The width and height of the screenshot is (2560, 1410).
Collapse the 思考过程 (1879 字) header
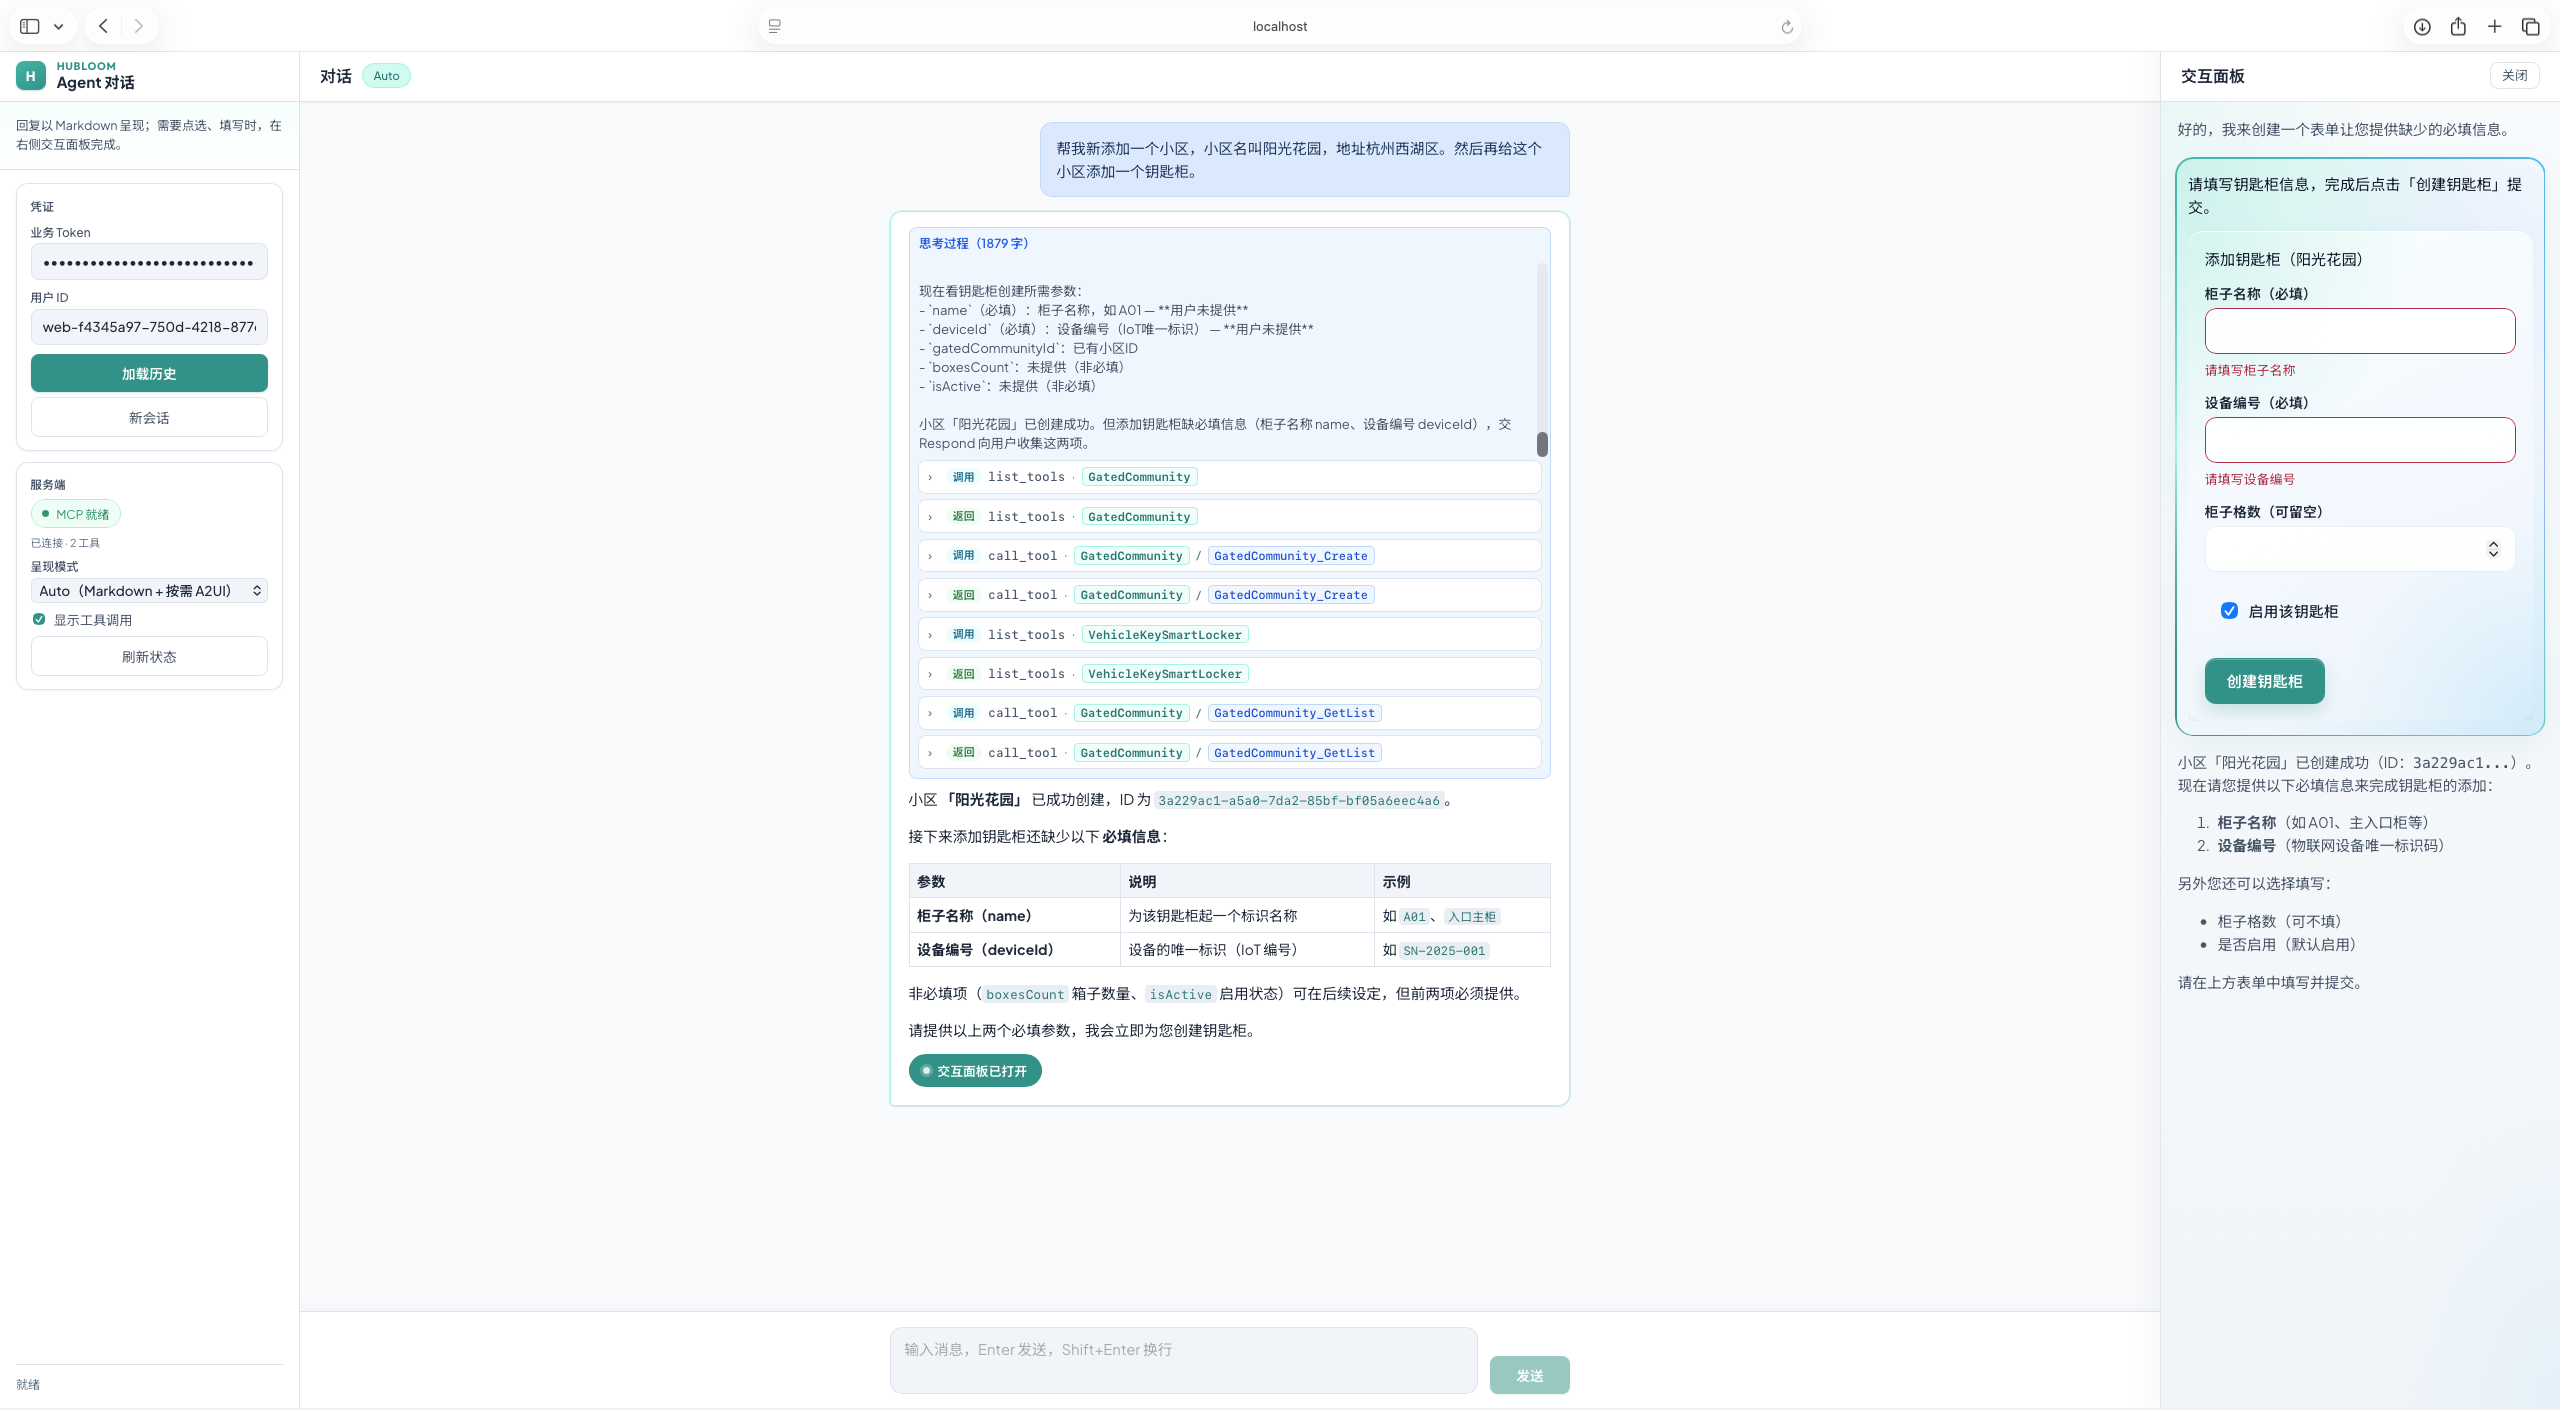(x=973, y=243)
